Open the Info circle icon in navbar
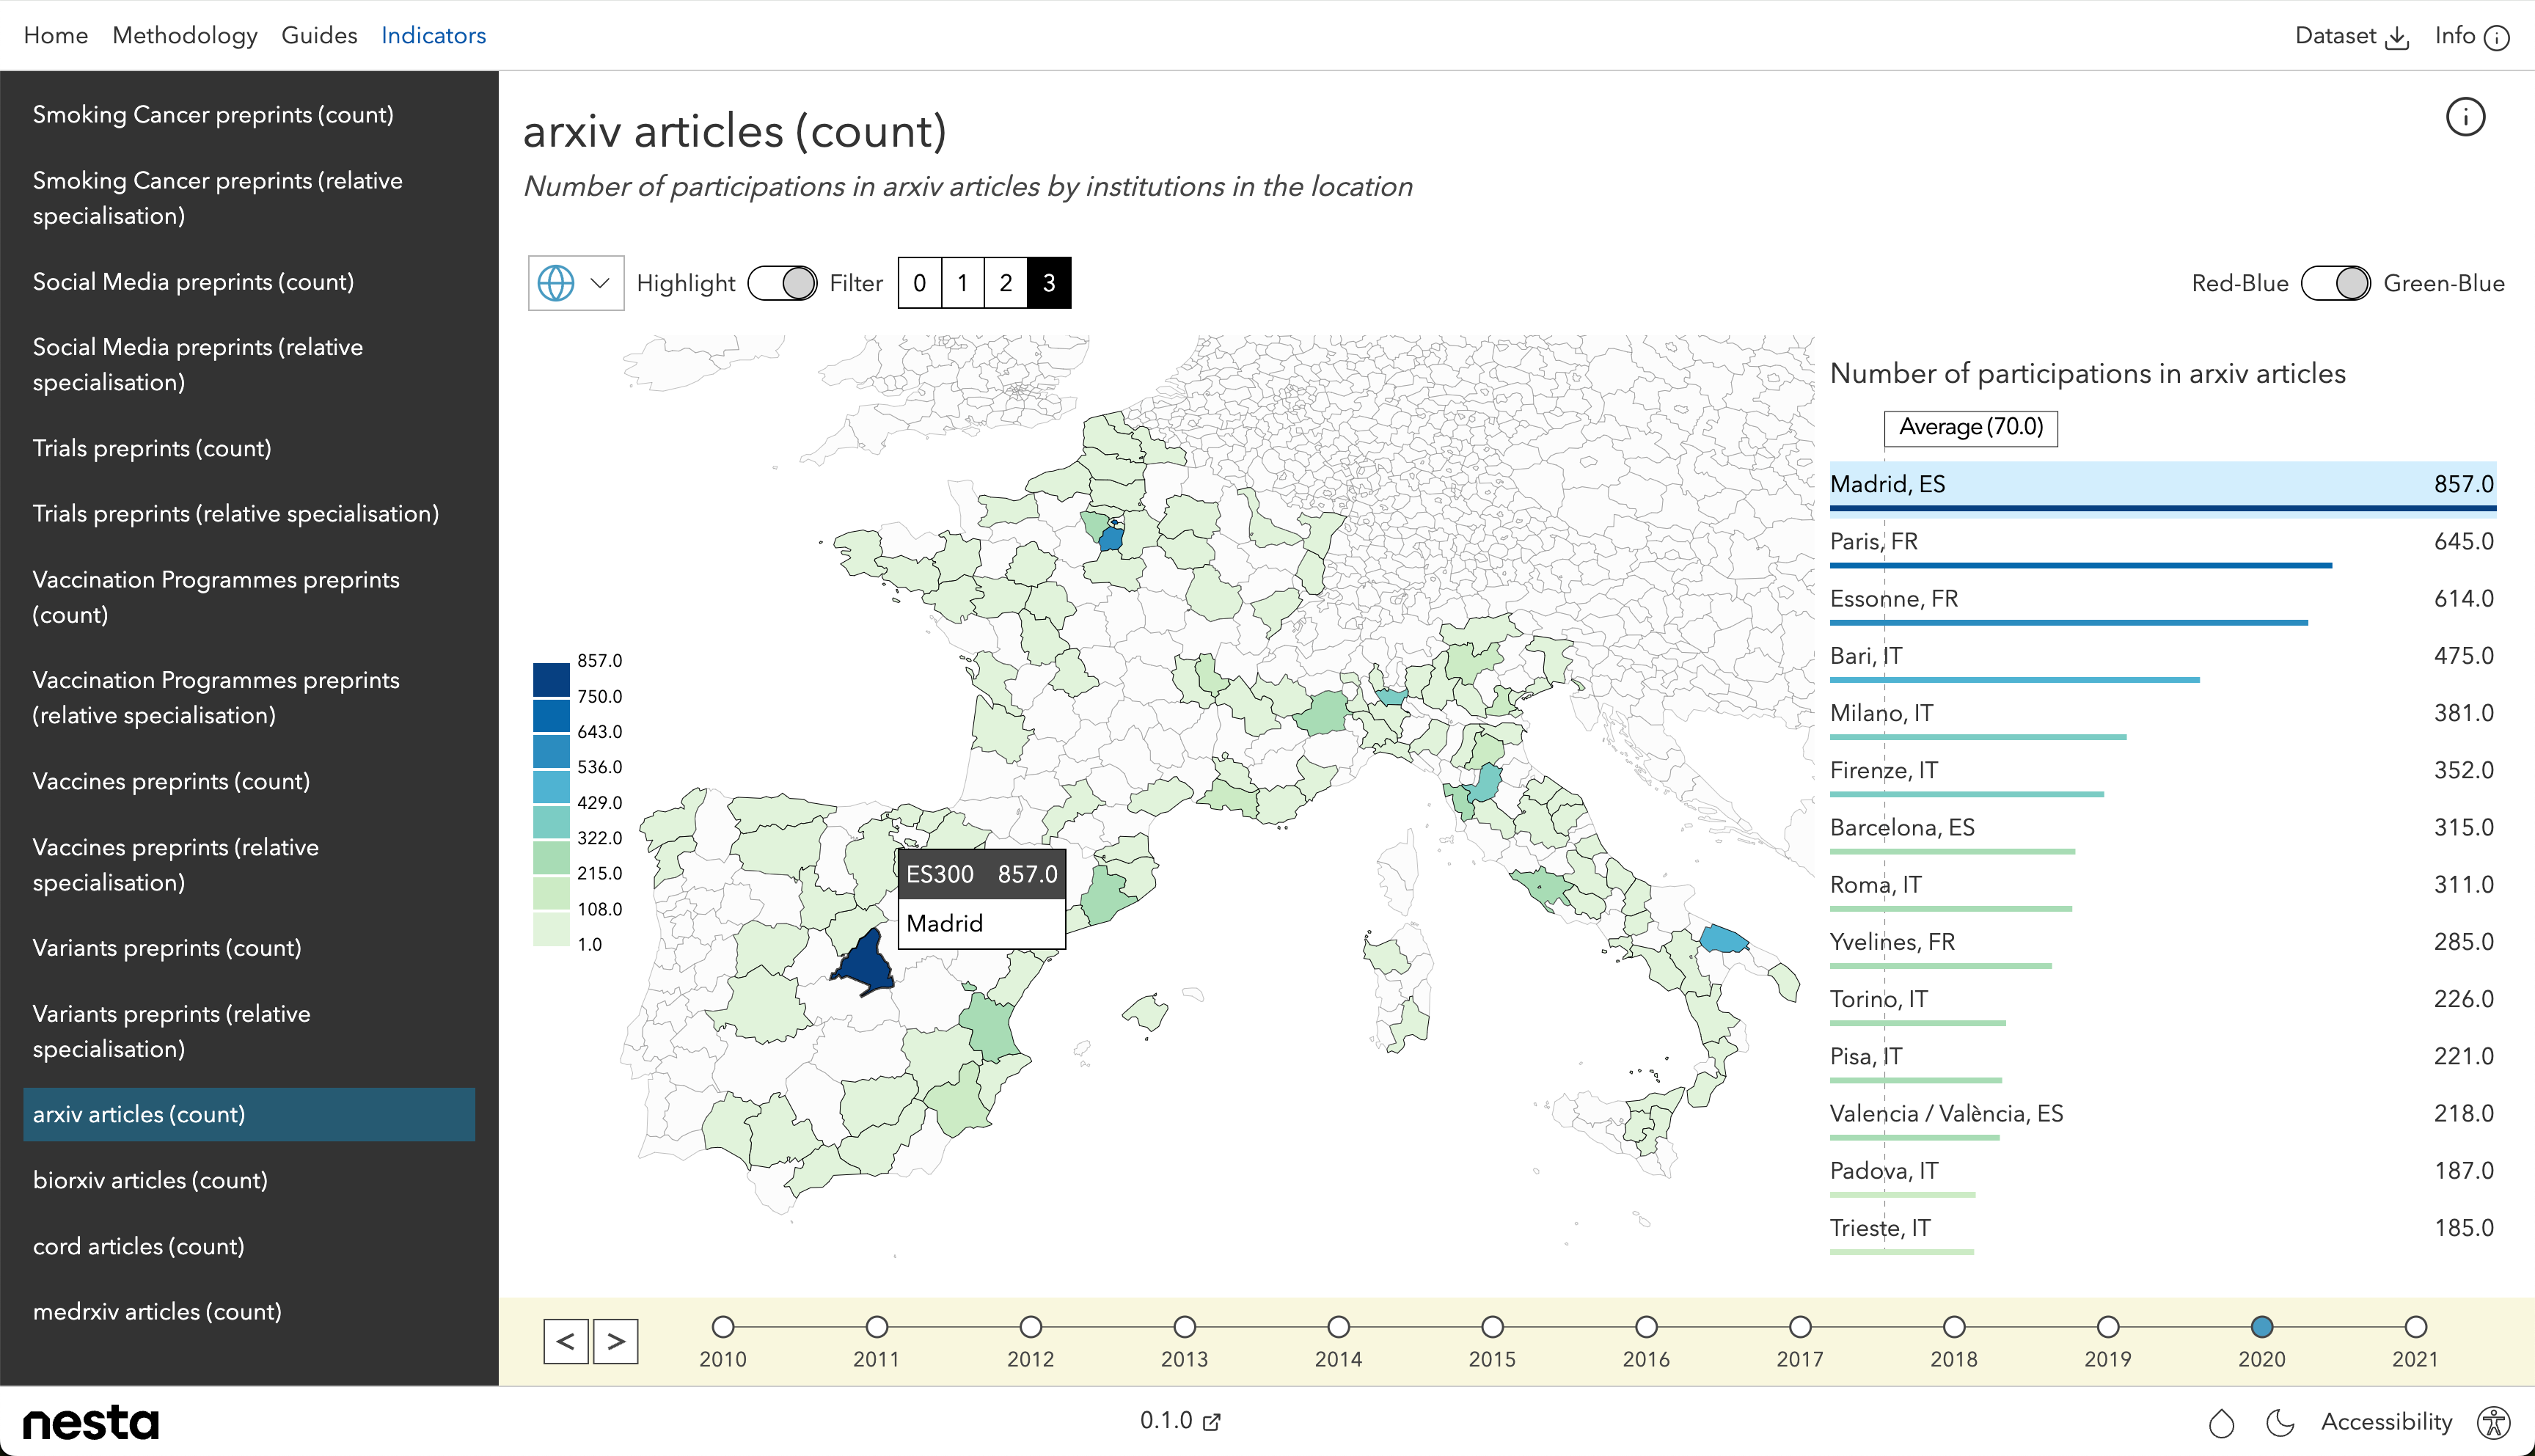Screen dimensions: 2535x1456 (x=2497, y=38)
